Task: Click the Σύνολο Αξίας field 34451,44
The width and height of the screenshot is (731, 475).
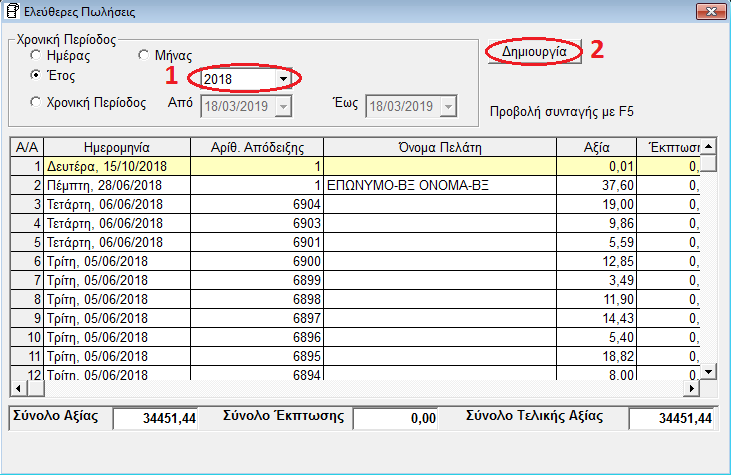Action: coord(156,418)
